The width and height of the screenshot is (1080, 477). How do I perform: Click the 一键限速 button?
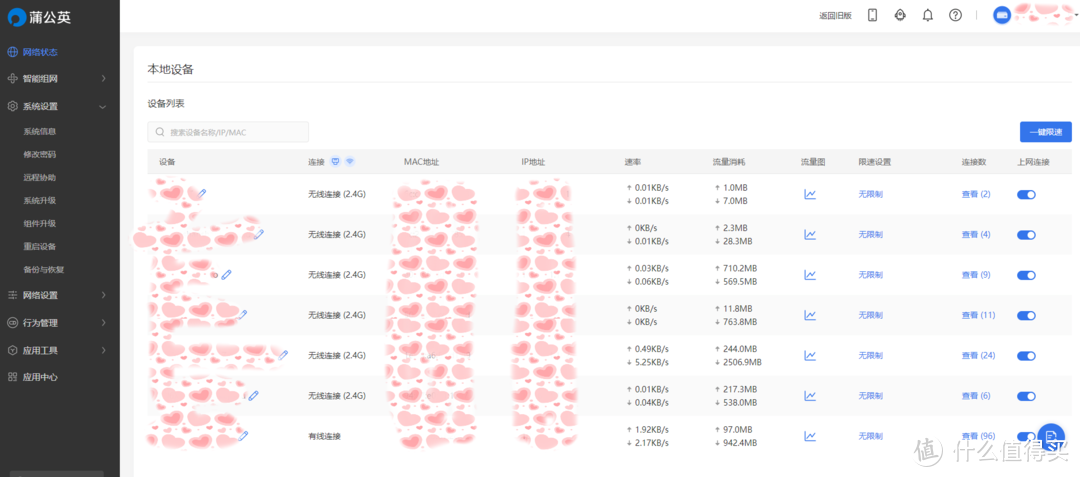[1046, 132]
